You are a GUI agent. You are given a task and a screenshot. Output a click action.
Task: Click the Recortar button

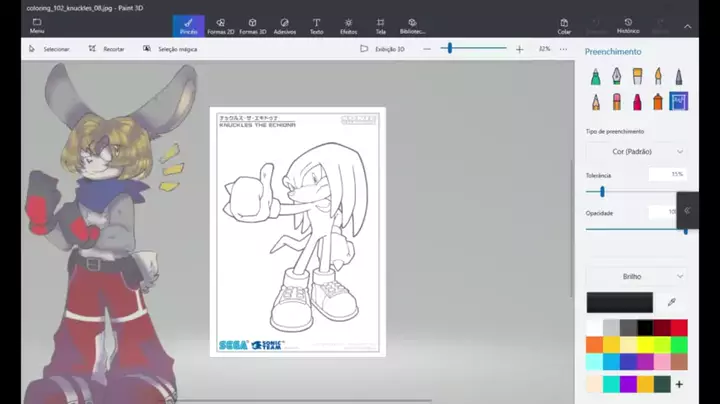point(107,49)
